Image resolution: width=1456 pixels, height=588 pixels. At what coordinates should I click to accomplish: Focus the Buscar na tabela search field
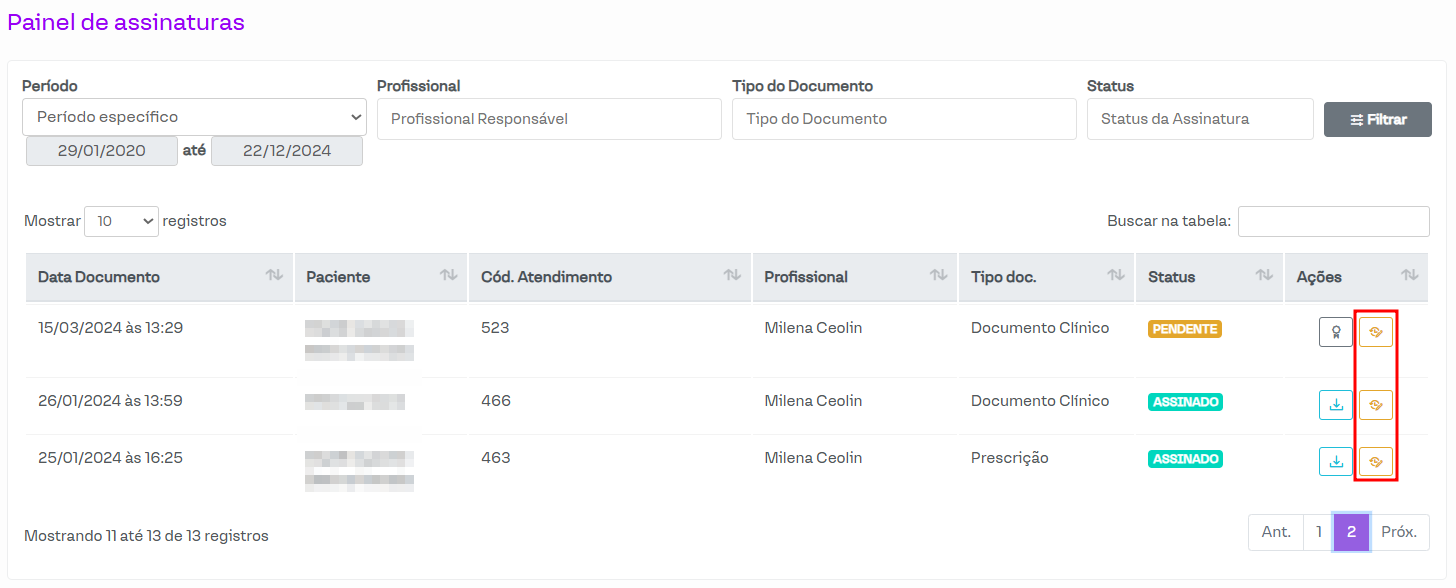(1333, 221)
